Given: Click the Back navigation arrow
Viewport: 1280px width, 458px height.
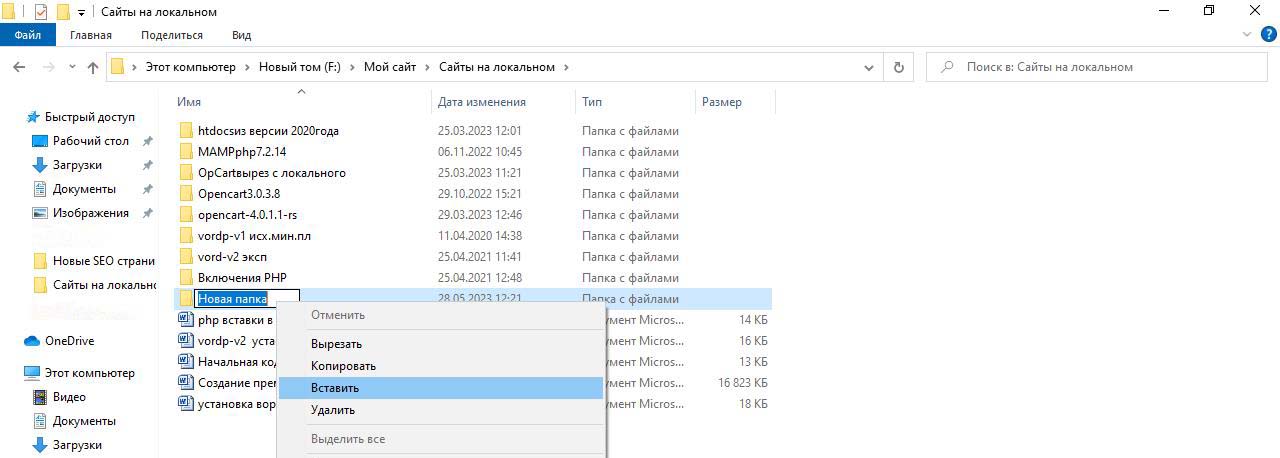Looking at the screenshot, I should point(19,67).
